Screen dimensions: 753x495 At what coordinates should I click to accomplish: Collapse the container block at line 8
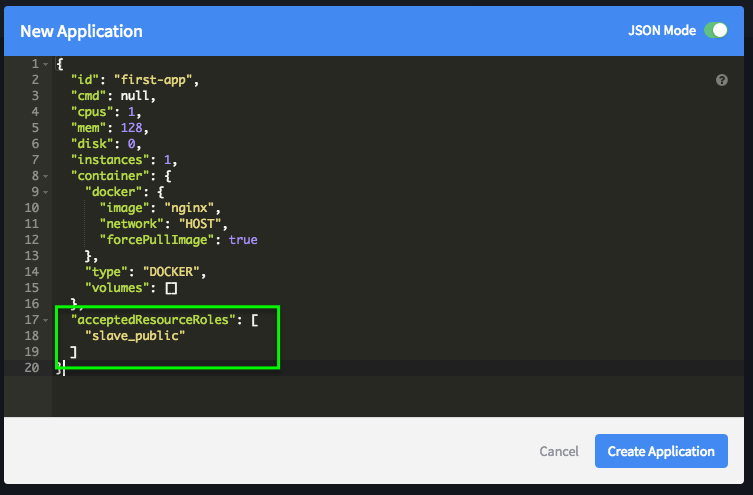pyautogui.click(x=46, y=176)
